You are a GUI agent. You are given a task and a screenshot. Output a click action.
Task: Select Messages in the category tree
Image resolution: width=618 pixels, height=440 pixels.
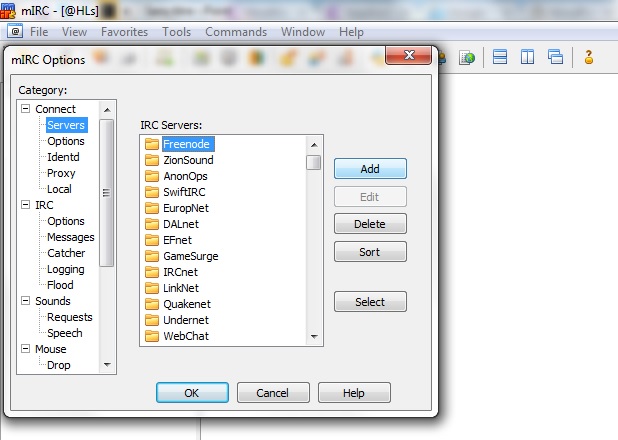click(x=71, y=237)
